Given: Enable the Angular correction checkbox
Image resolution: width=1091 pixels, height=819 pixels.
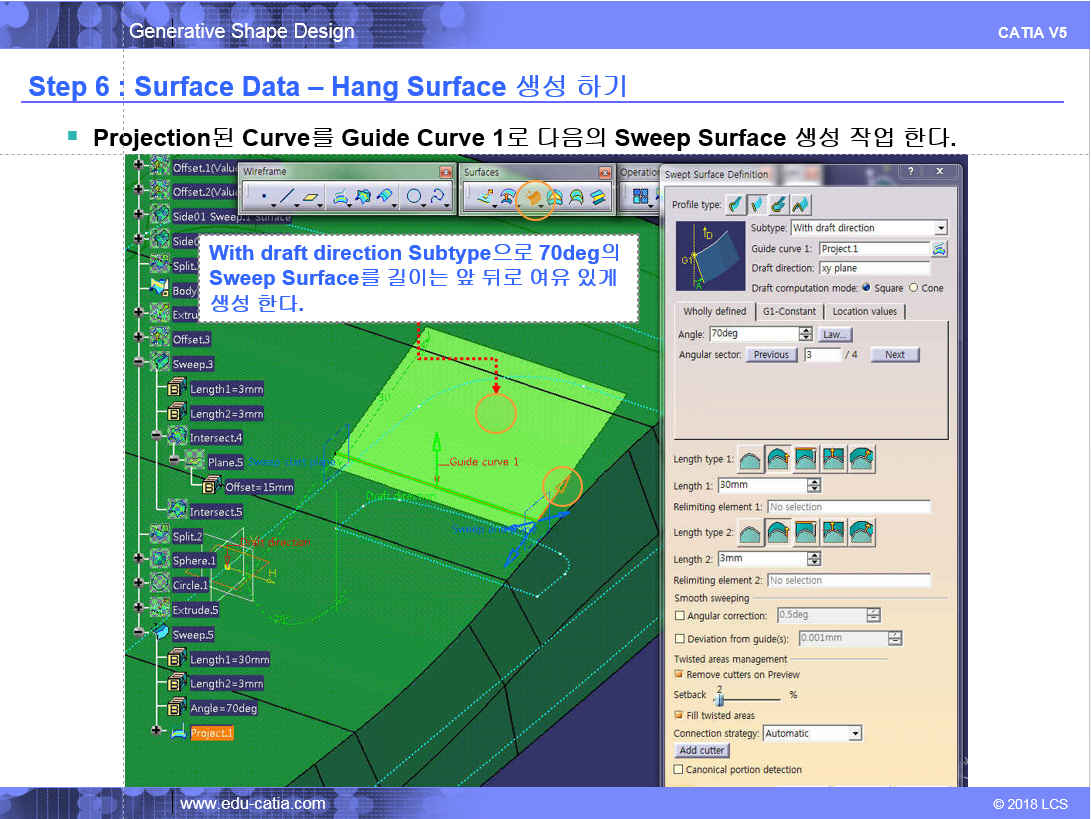Looking at the screenshot, I should tap(681, 616).
